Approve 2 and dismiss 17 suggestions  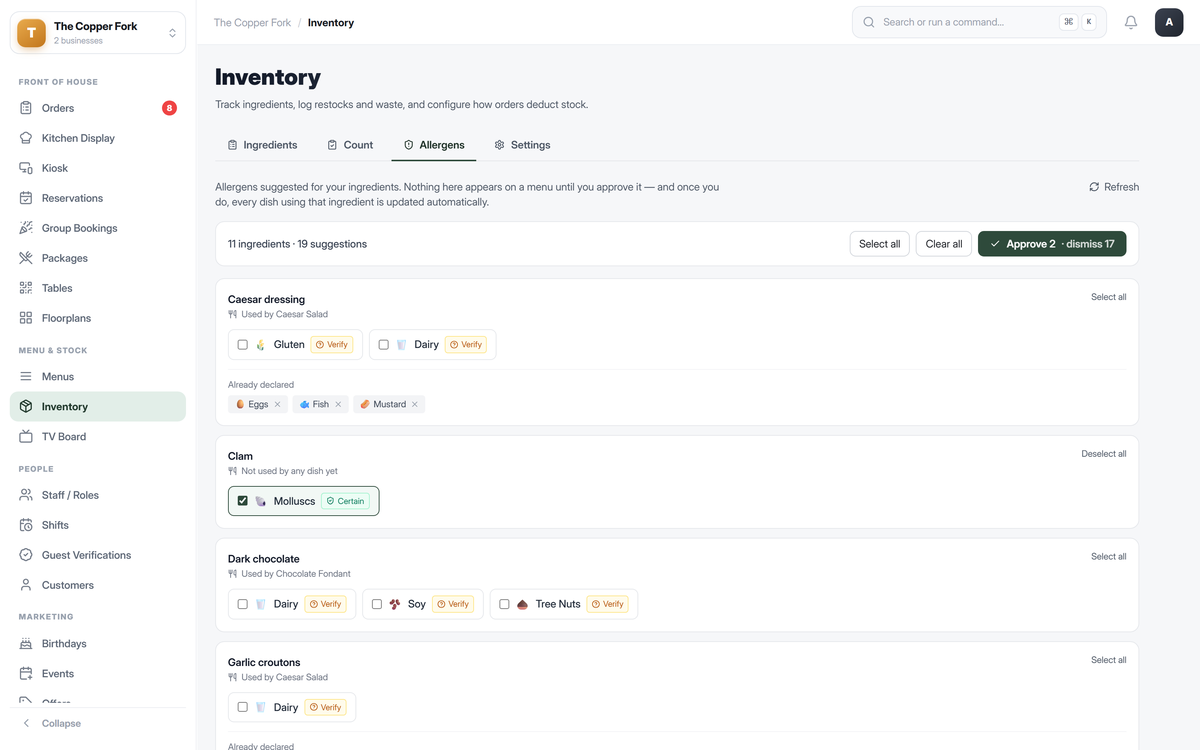pos(1052,244)
